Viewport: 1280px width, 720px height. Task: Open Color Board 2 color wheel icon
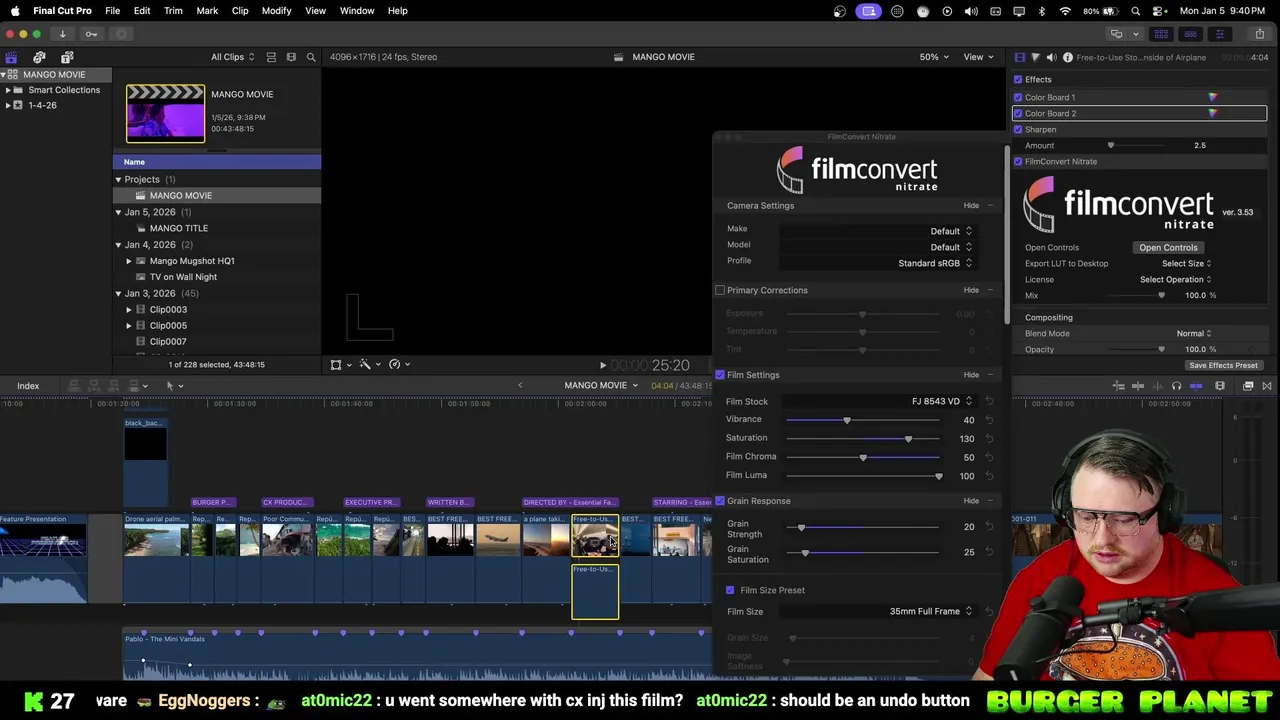pos(1212,113)
